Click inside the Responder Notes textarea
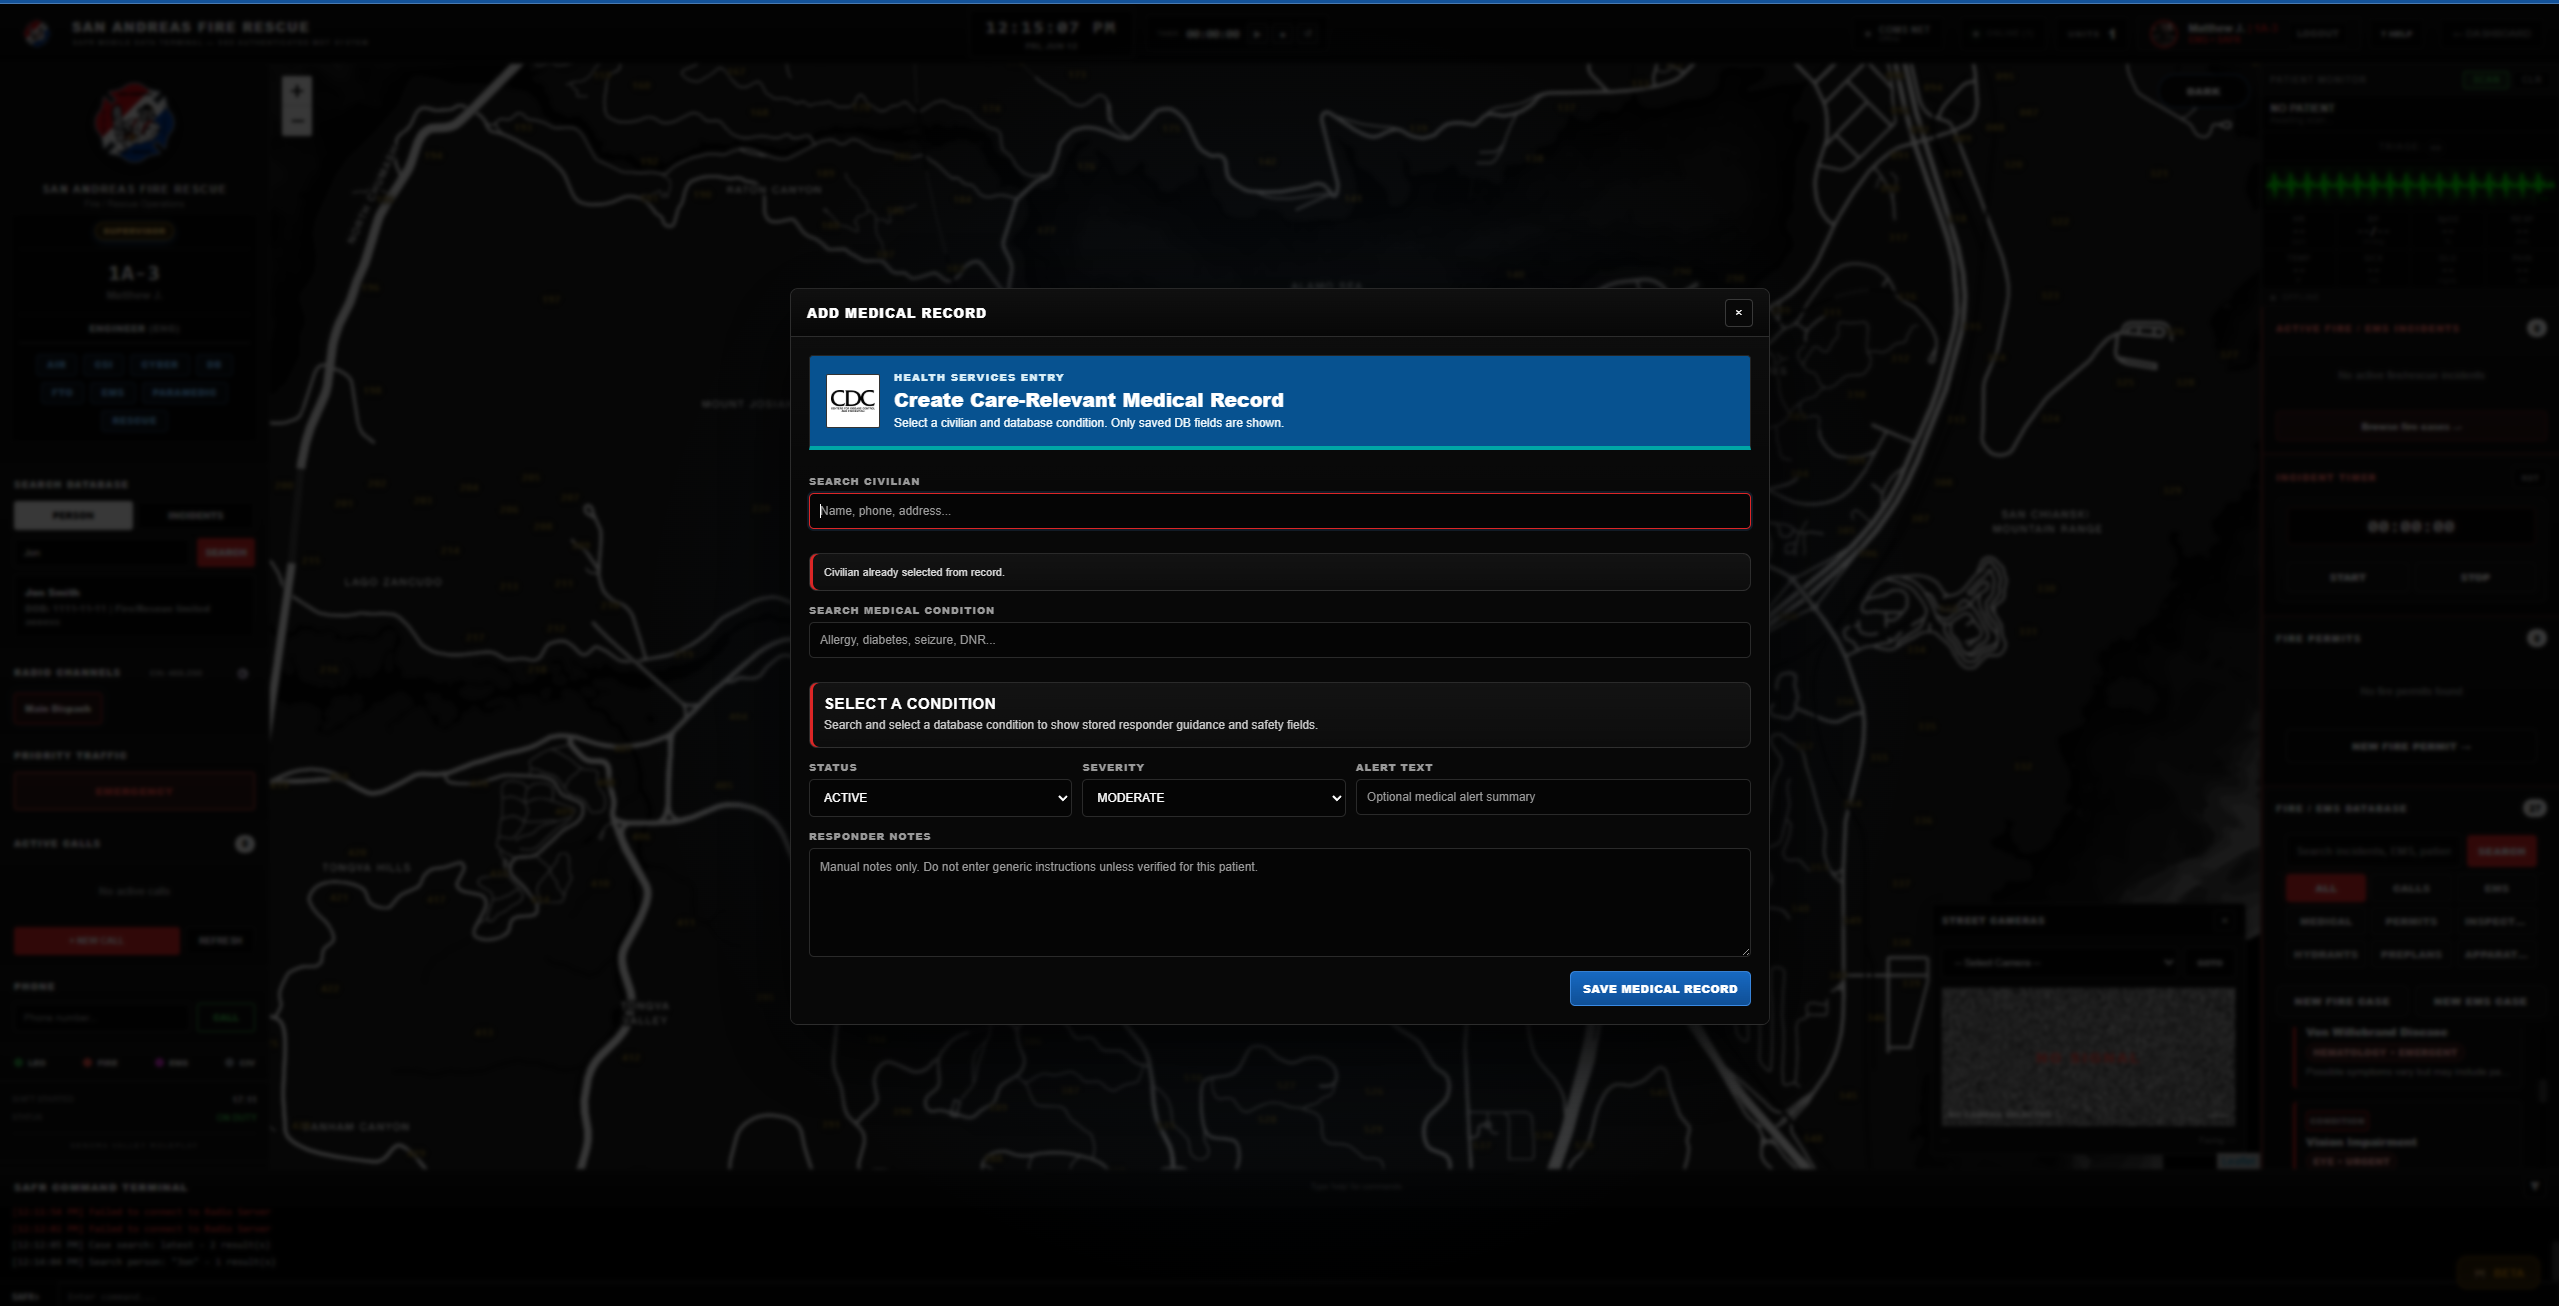 pos(1279,903)
